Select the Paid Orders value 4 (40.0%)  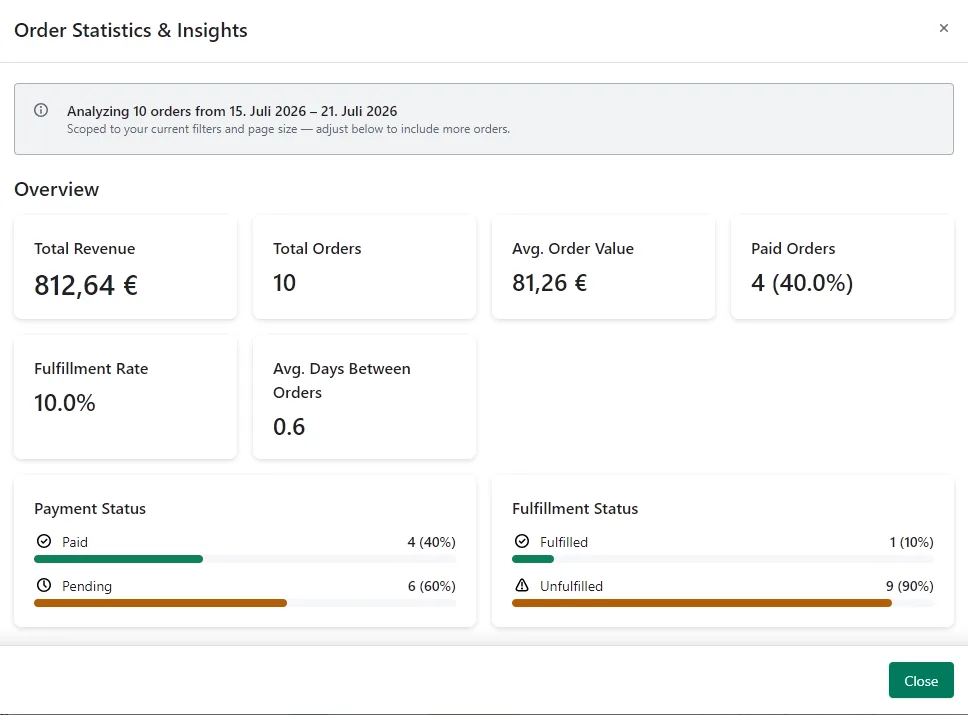click(x=802, y=283)
